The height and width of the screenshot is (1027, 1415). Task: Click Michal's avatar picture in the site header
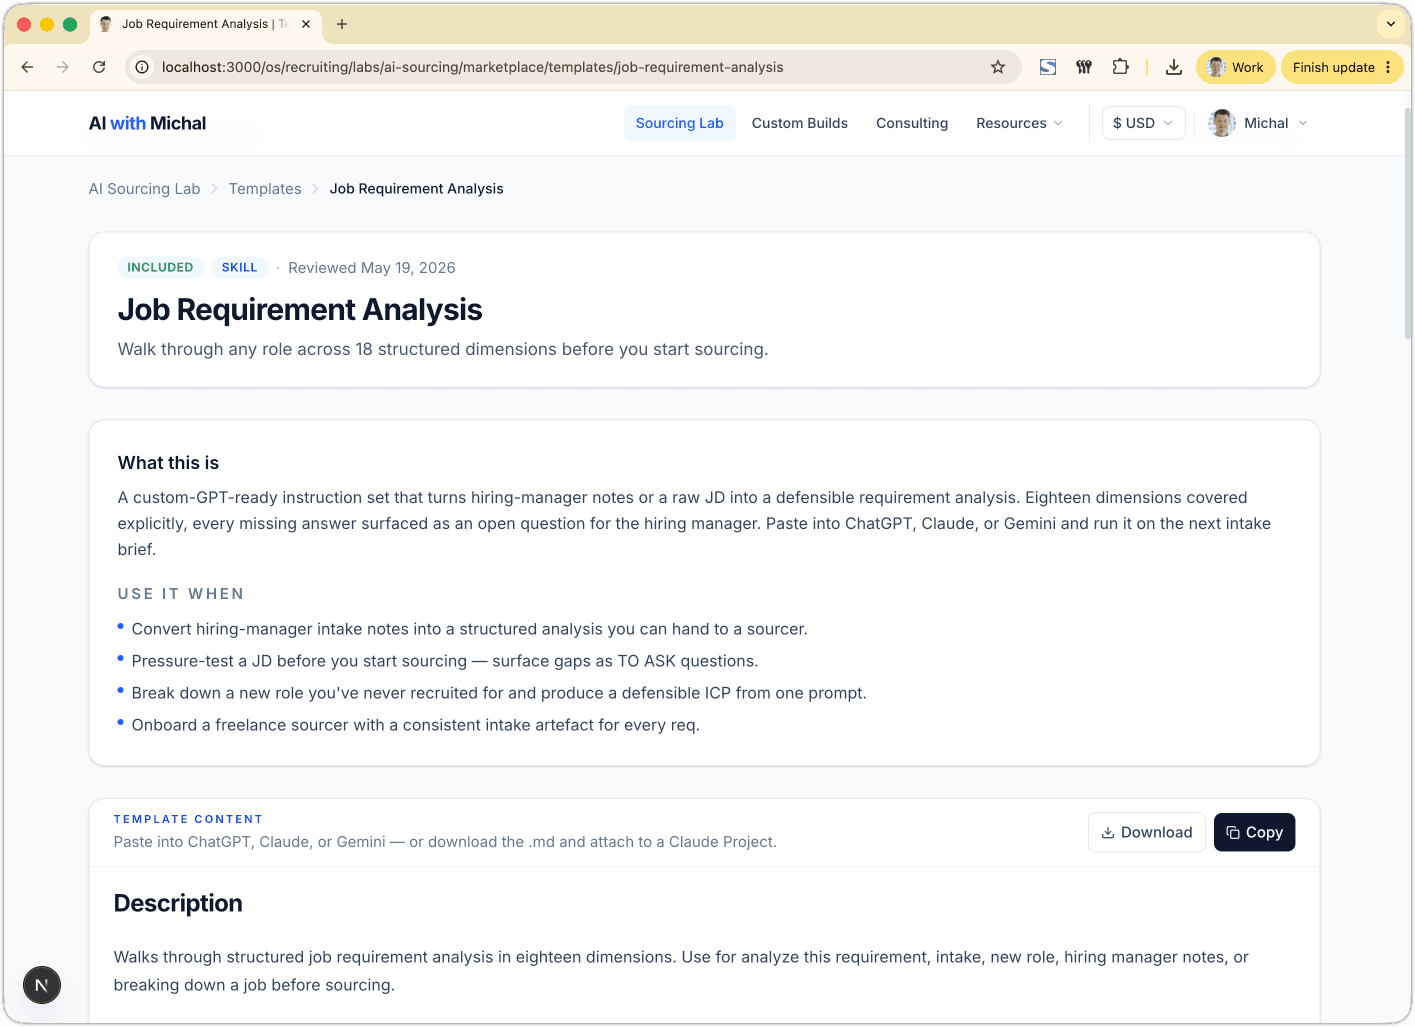1221,123
